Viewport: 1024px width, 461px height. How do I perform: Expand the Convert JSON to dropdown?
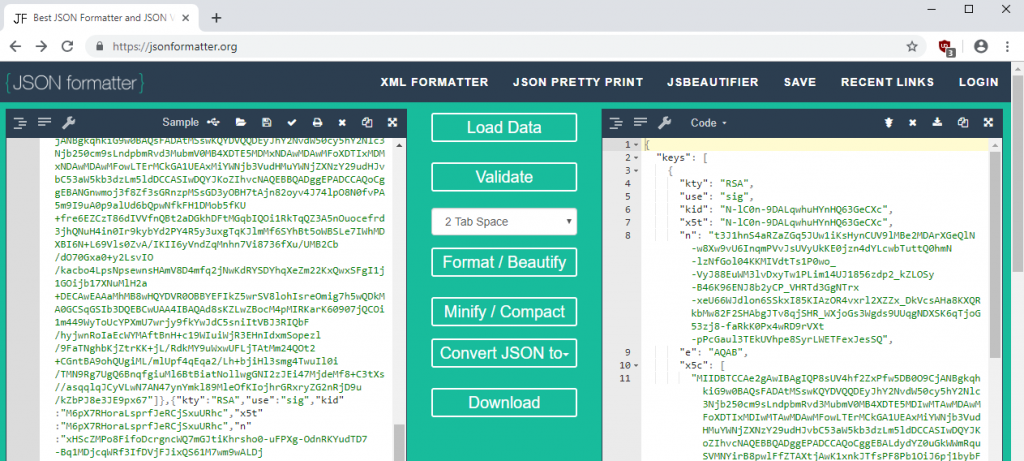(504, 353)
